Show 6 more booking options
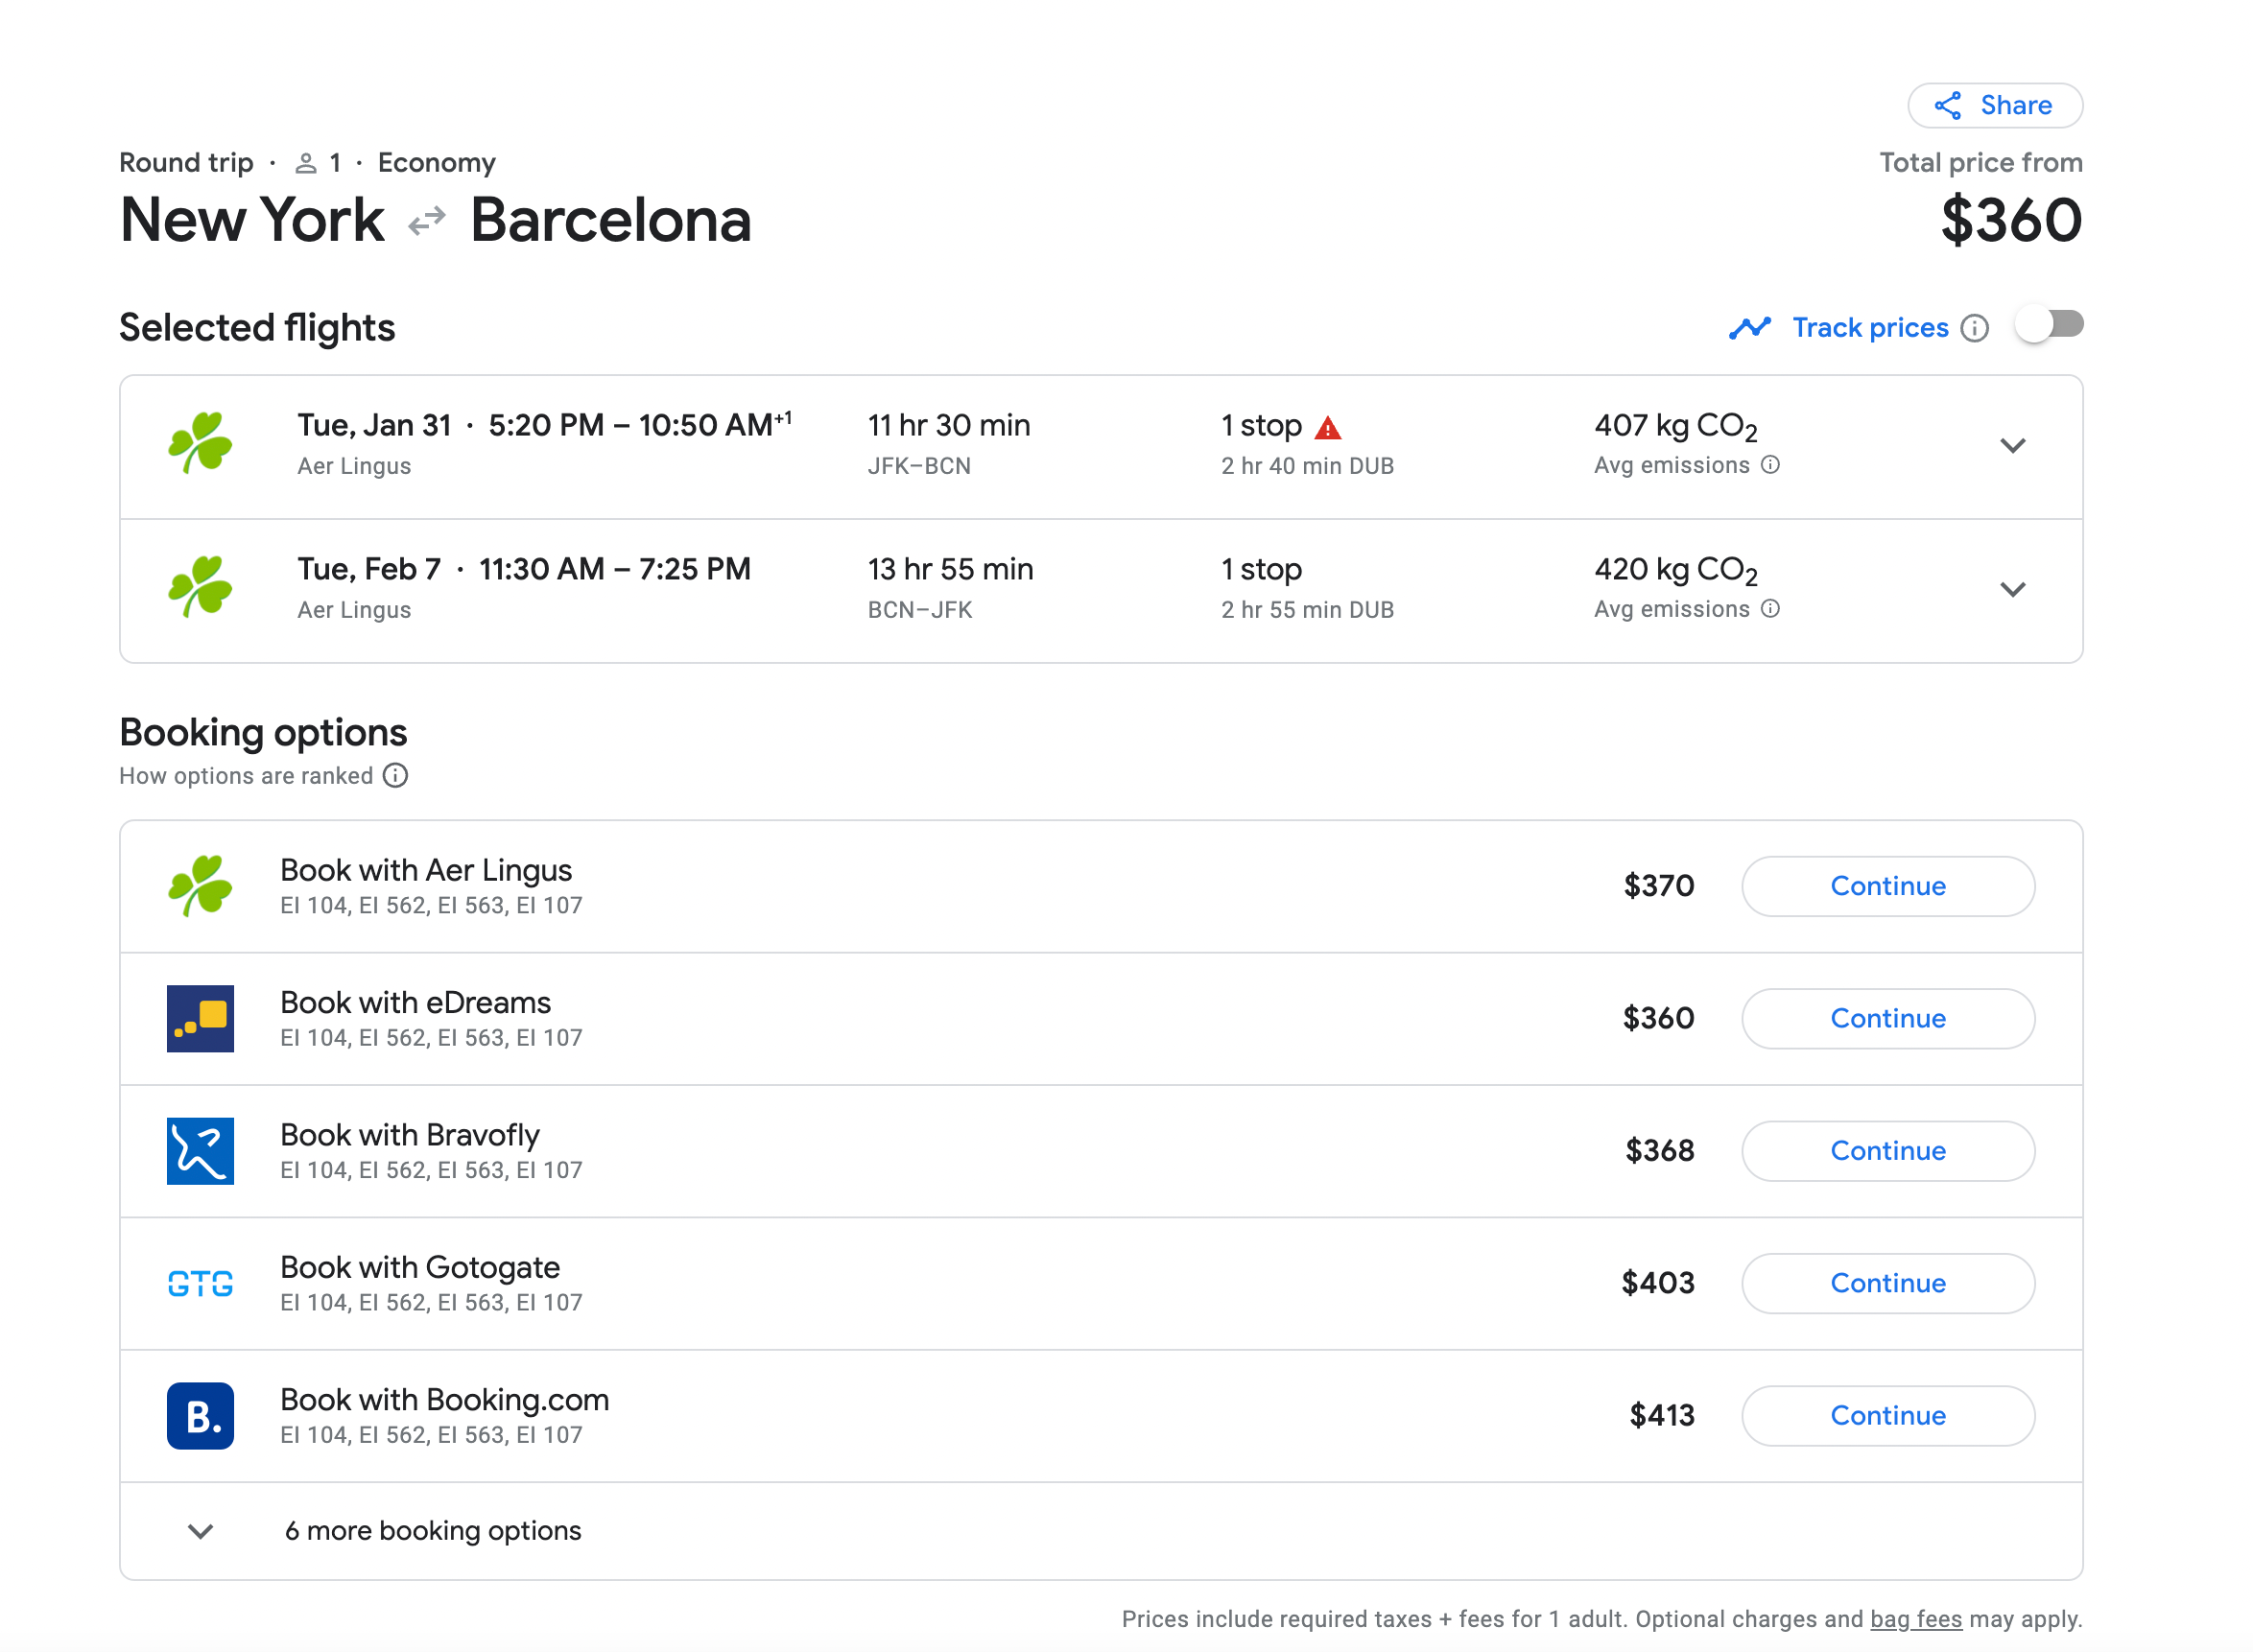This screenshot has height=1652, width=2253. [x=432, y=1531]
